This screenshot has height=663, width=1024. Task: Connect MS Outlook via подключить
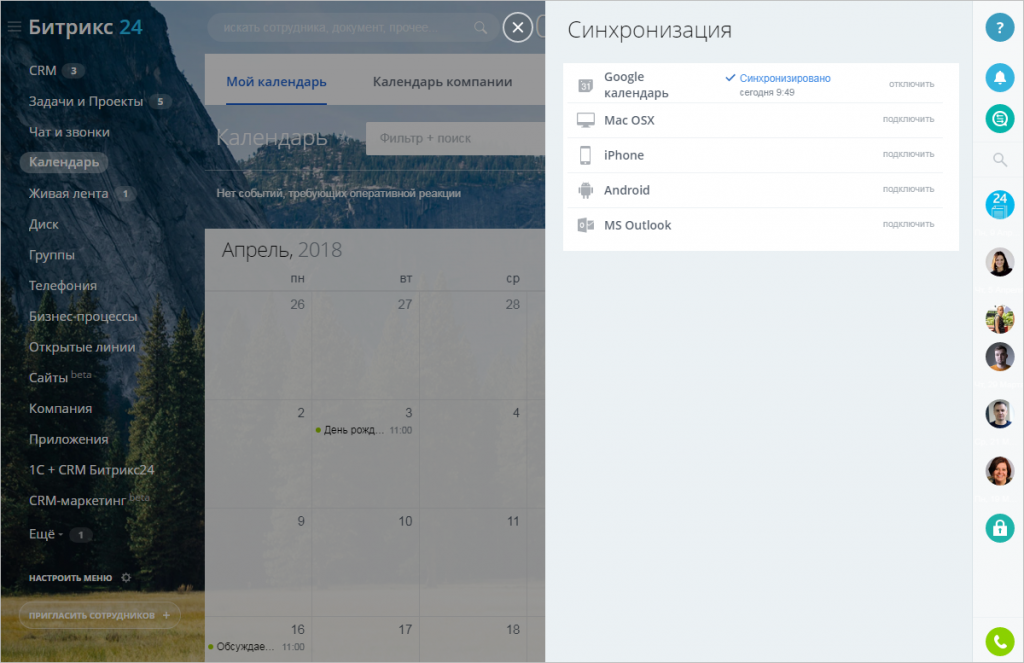(x=908, y=225)
